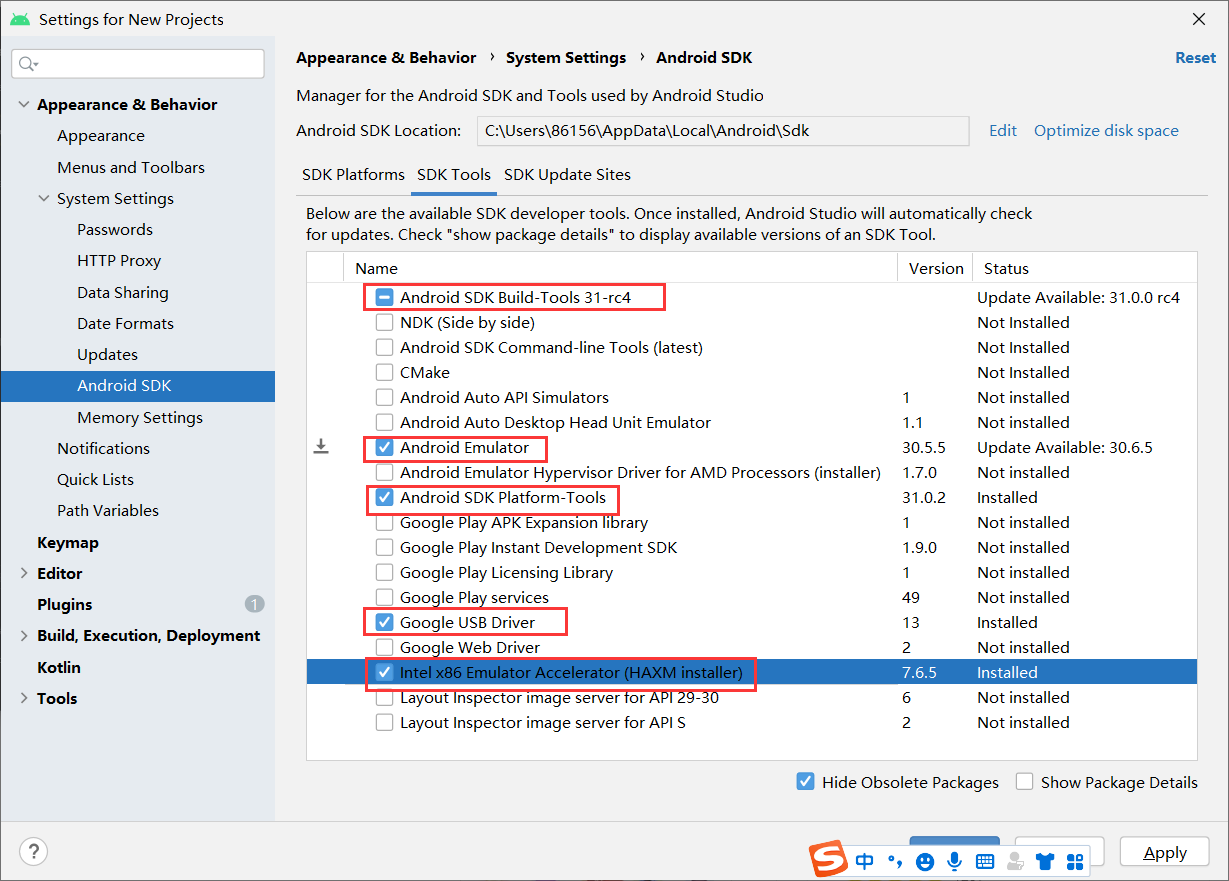Check Android Auto Desktop Head Unit Emulator

tap(384, 422)
